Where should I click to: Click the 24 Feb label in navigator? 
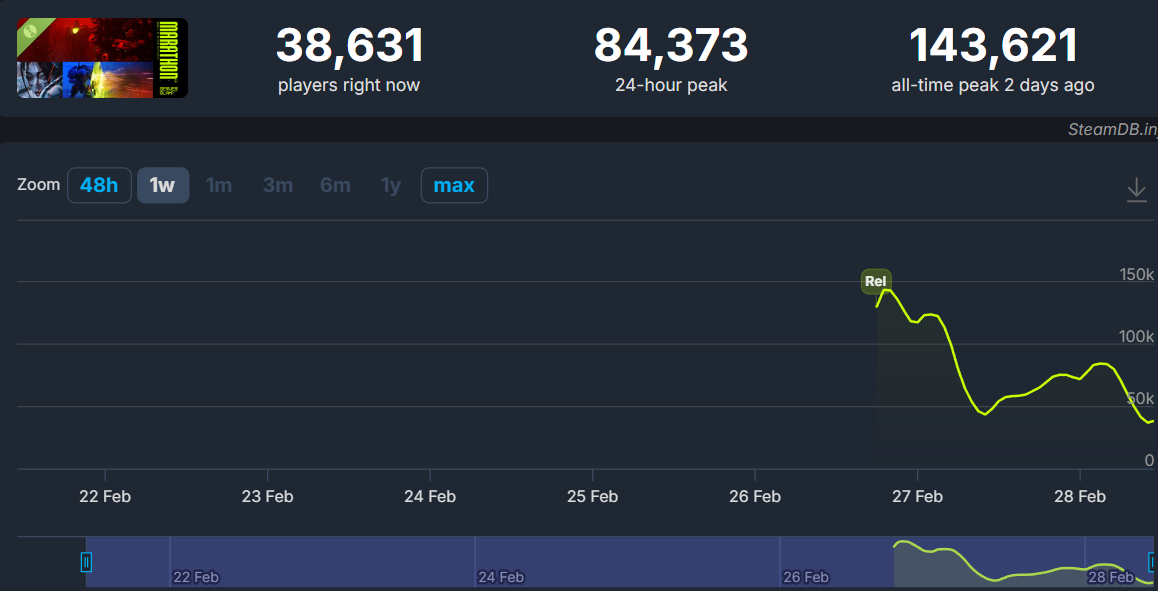click(x=501, y=576)
